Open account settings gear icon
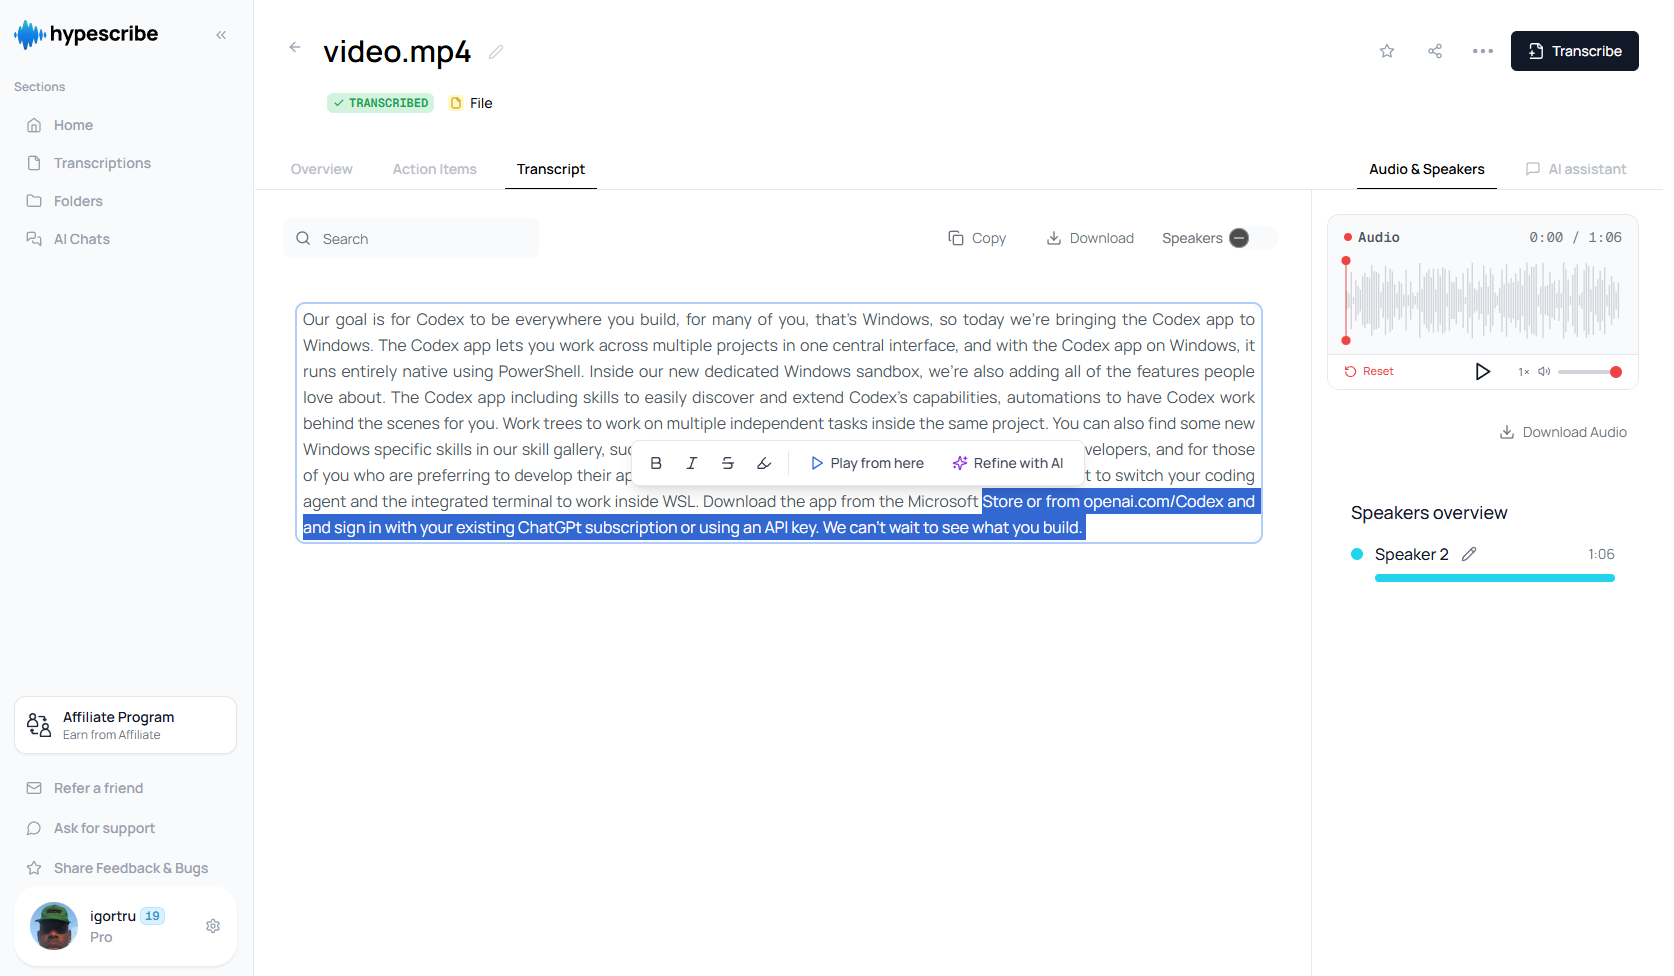This screenshot has width=1674, height=976. 213,926
